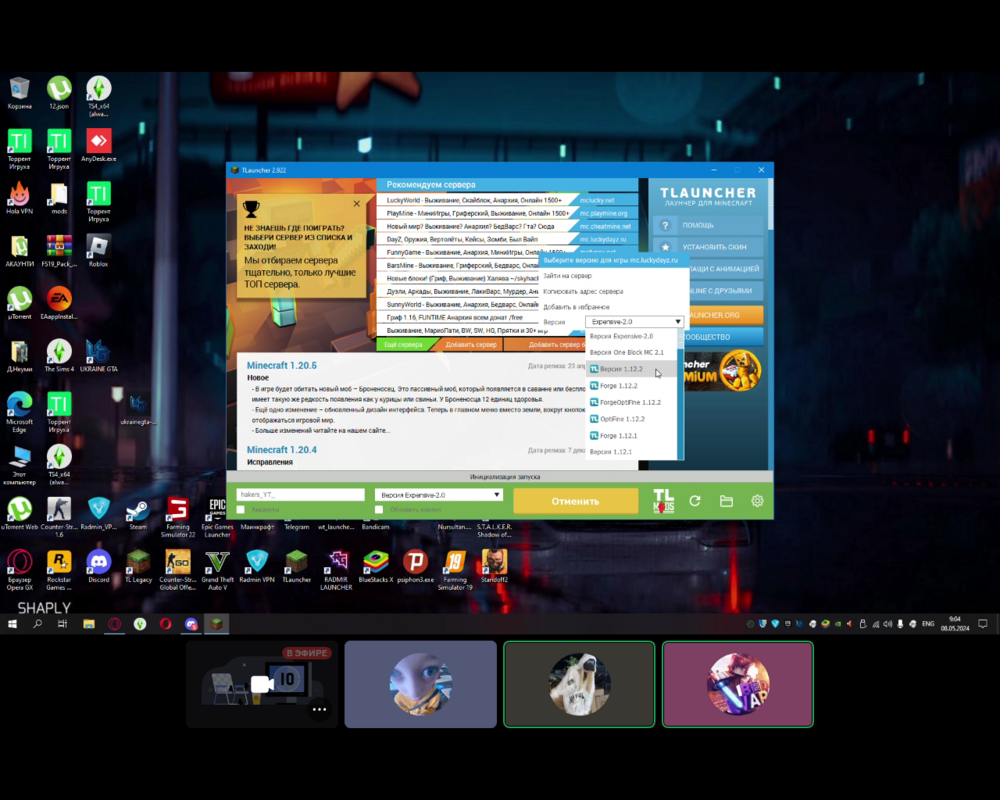Click the green Ещё сервера button
The image size is (1000, 800).
tap(404, 344)
